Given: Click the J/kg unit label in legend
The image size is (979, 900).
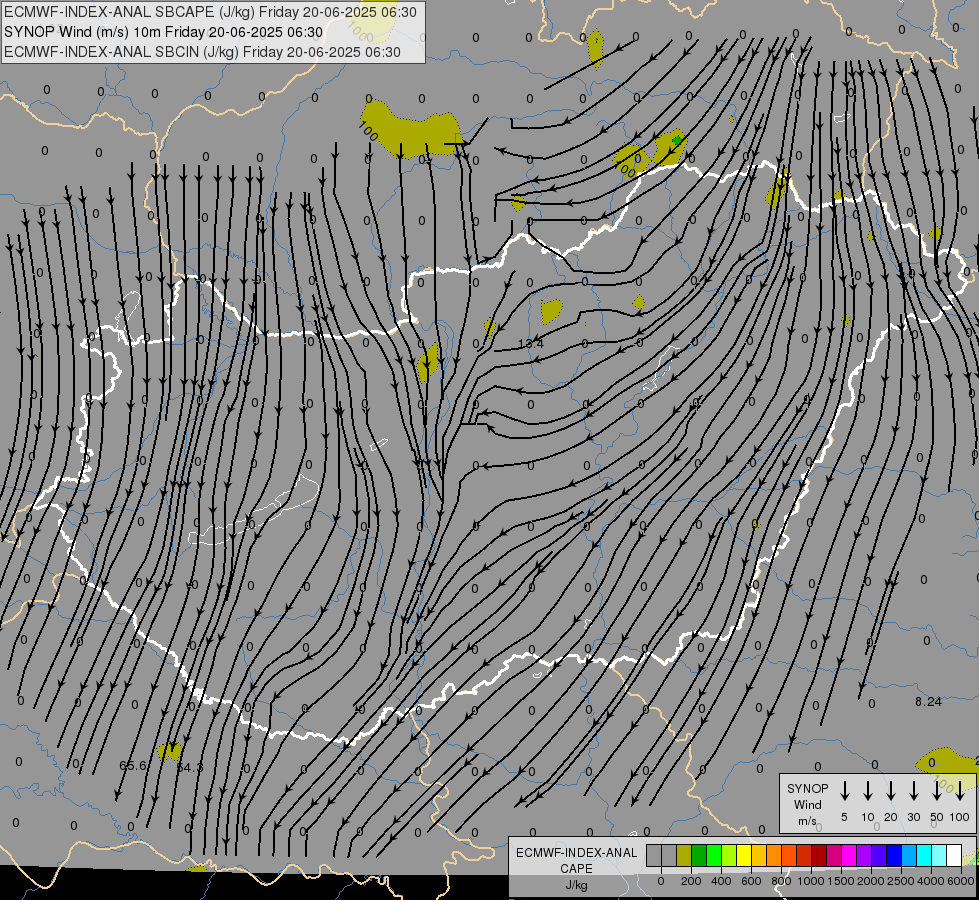Looking at the screenshot, I should (576, 885).
